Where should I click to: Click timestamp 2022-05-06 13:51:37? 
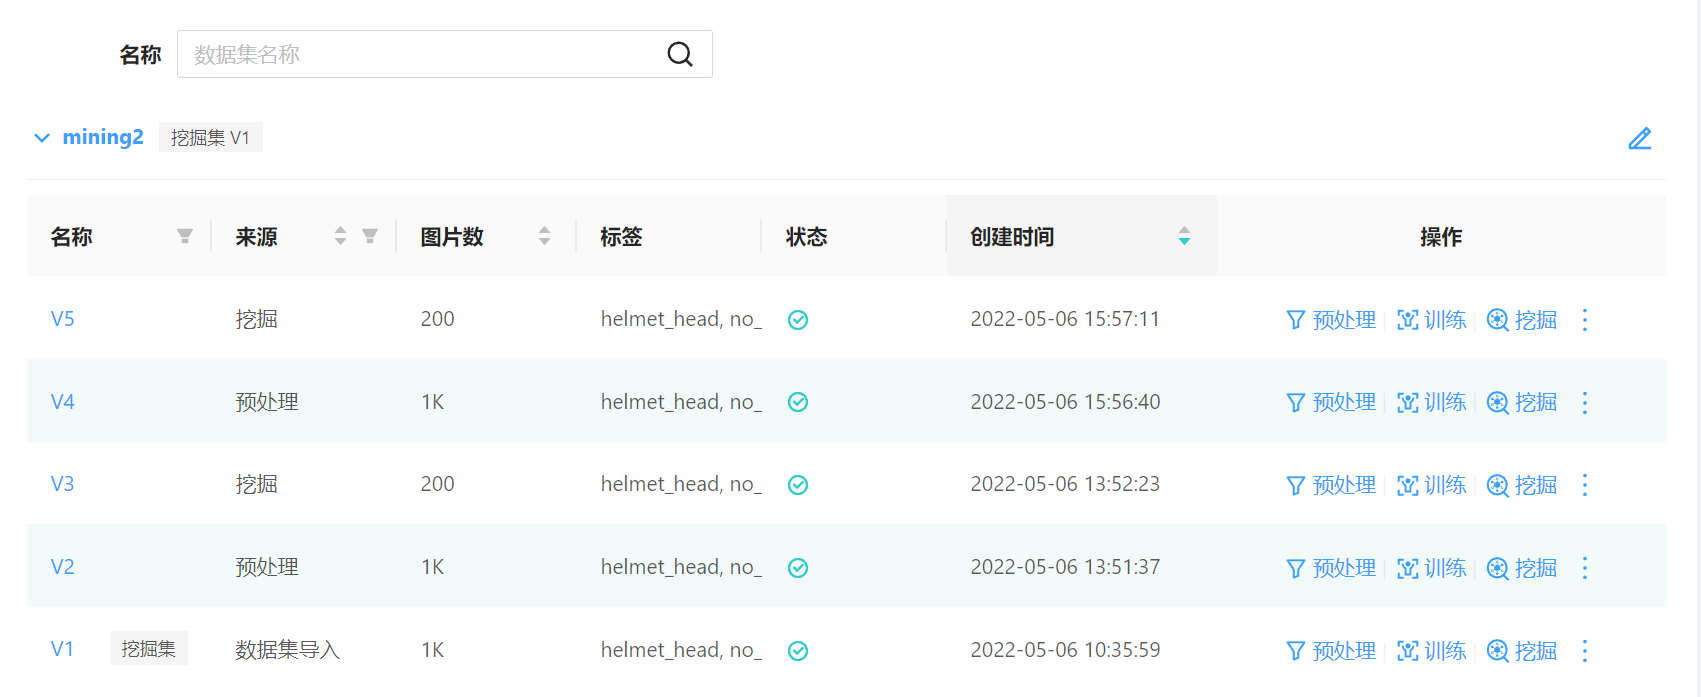(x=1065, y=567)
